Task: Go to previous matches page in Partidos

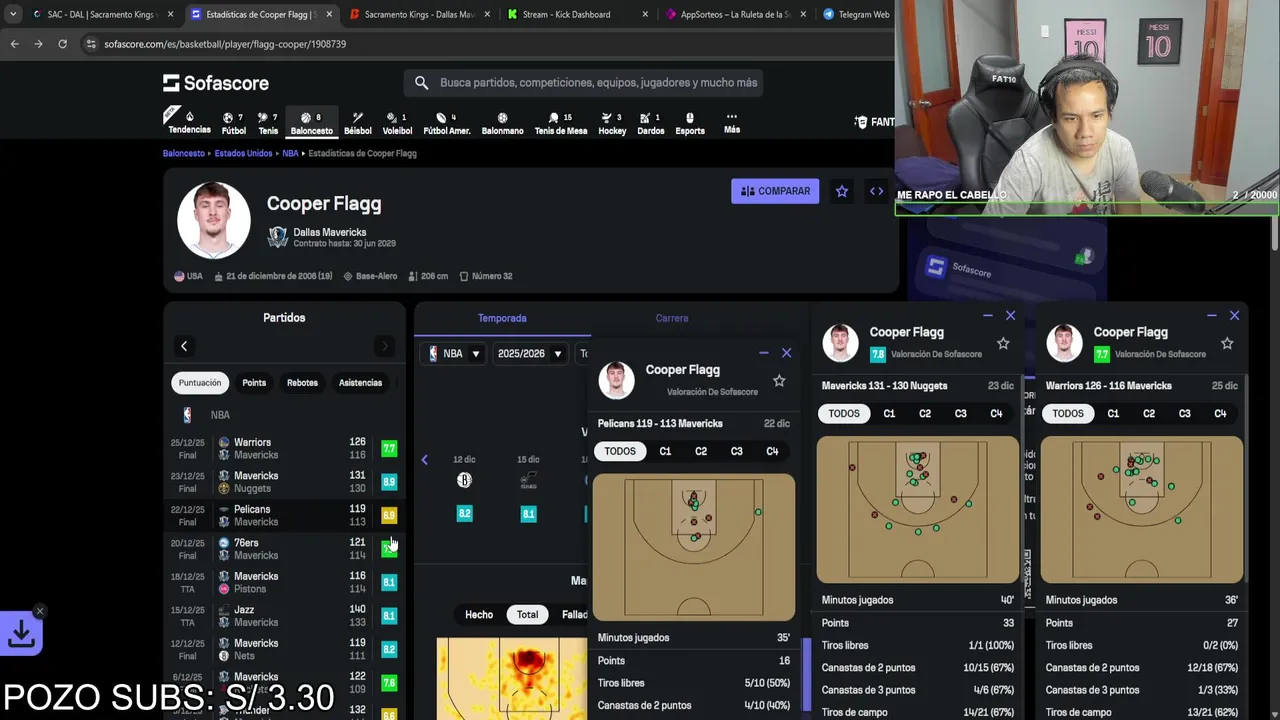Action: tap(184, 346)
